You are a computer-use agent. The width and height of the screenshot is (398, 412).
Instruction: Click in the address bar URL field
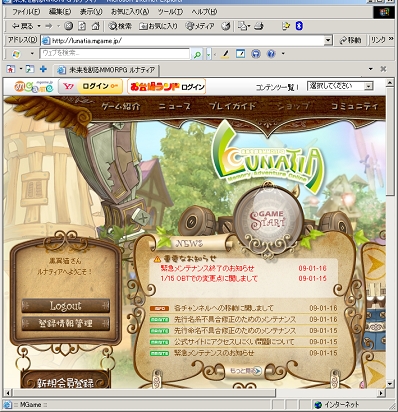pos(187,41)
